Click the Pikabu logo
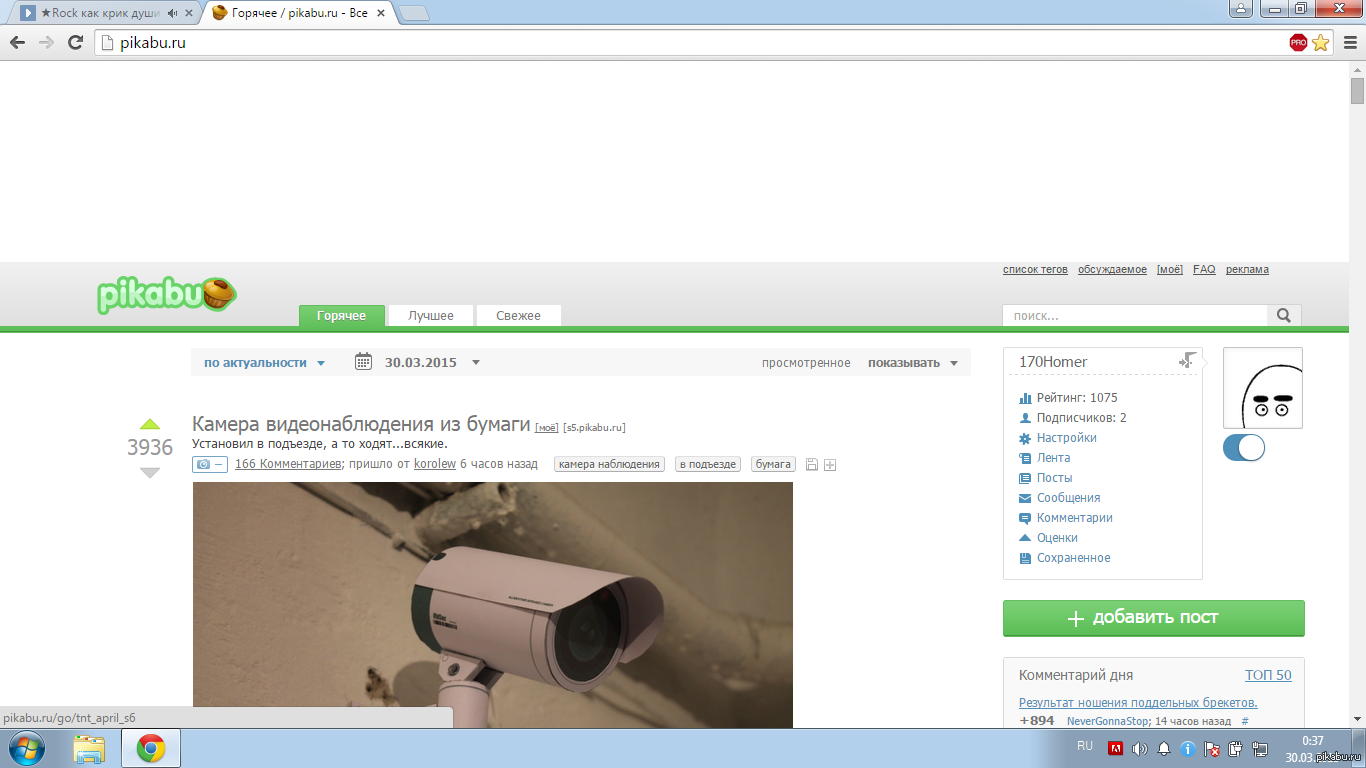 167,294
